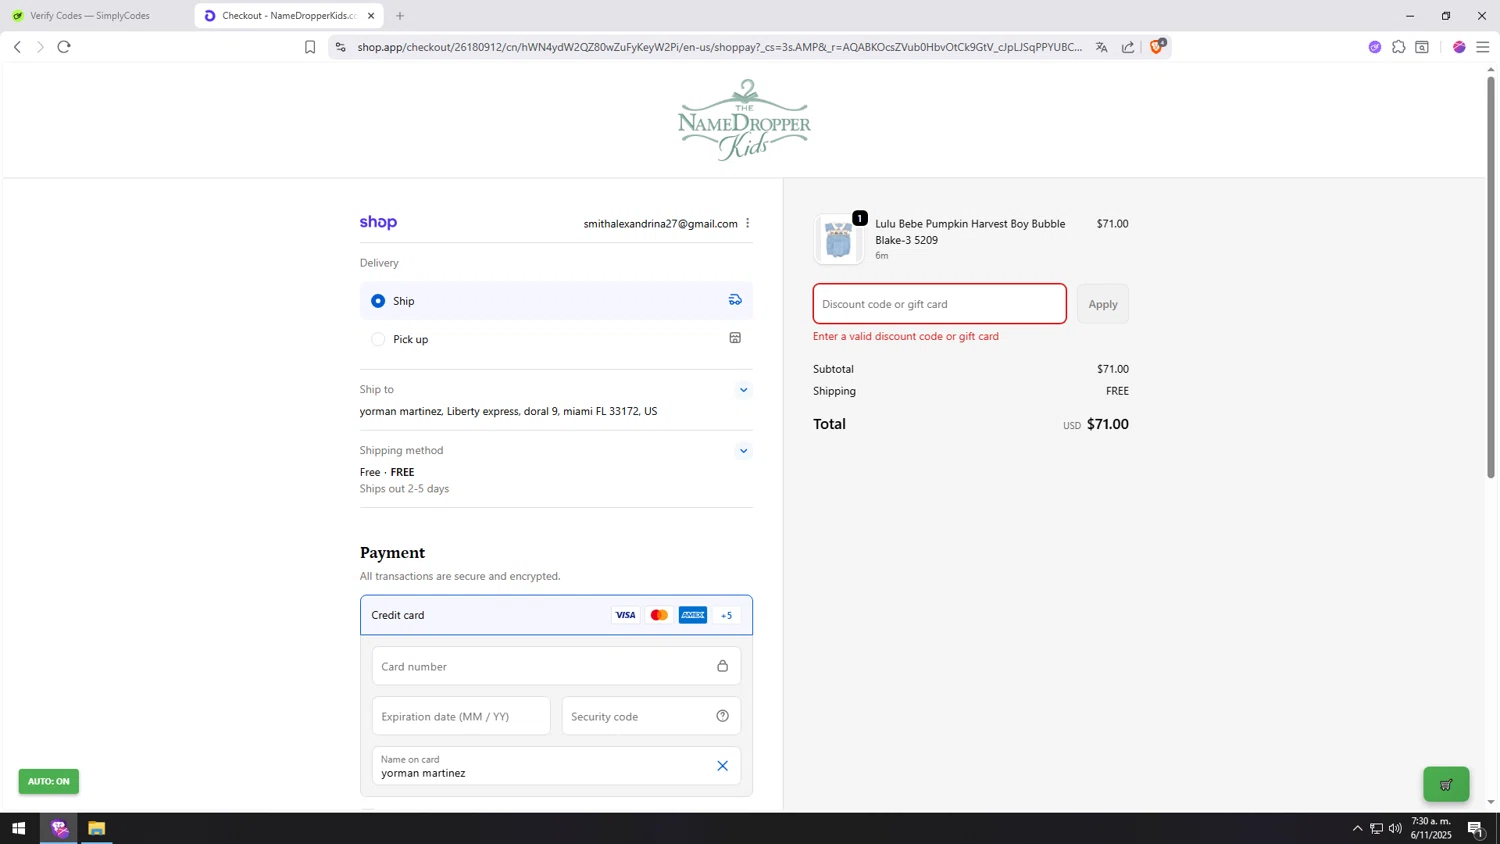Expand the Ship to section
Image resolution: width=1500 pixels, height=844 pixels.
(743, 390)
